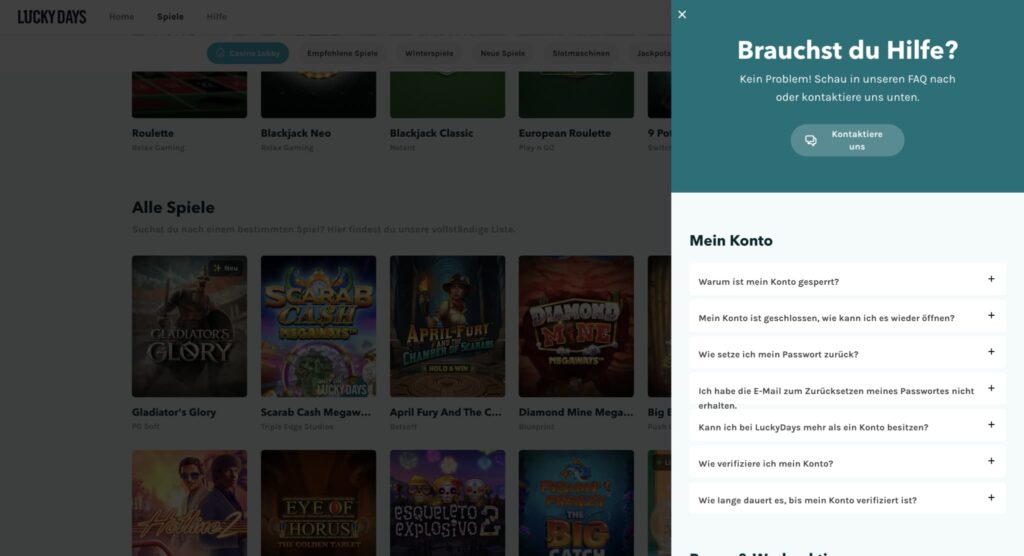Open Scarab Cash Megaways game thumbnail
The image size is (1024, 556).
click(318, 326)
